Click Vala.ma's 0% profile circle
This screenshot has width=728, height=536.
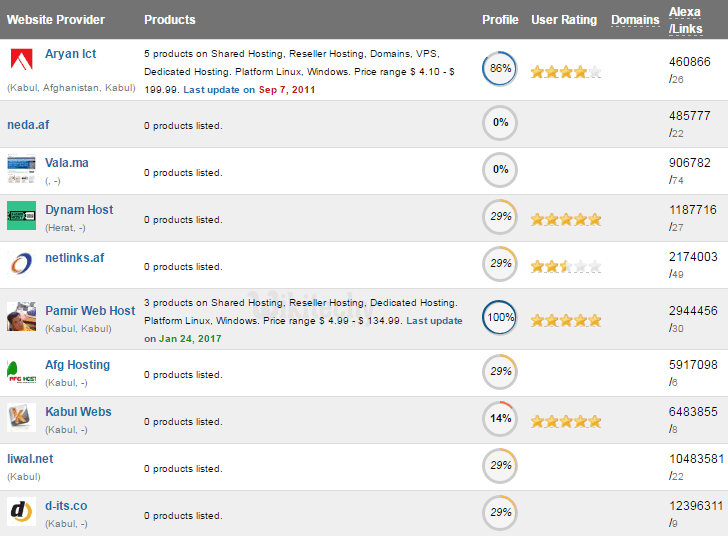[x=500, y=170]
